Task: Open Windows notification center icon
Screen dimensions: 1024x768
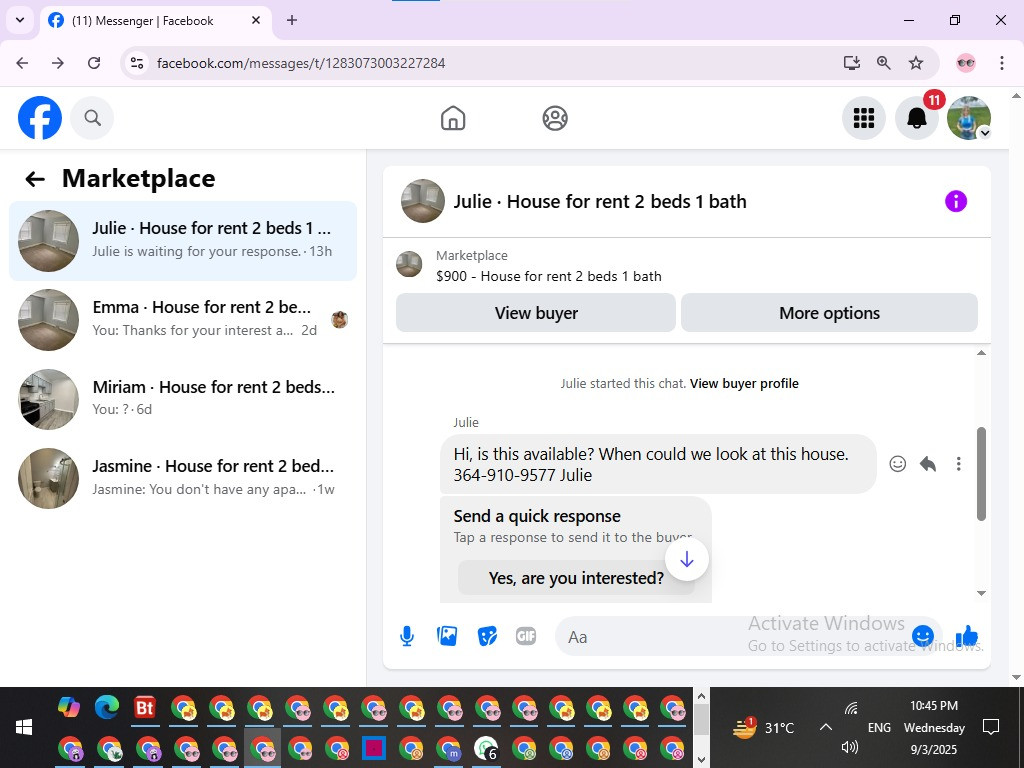Action: click(991, 727)
